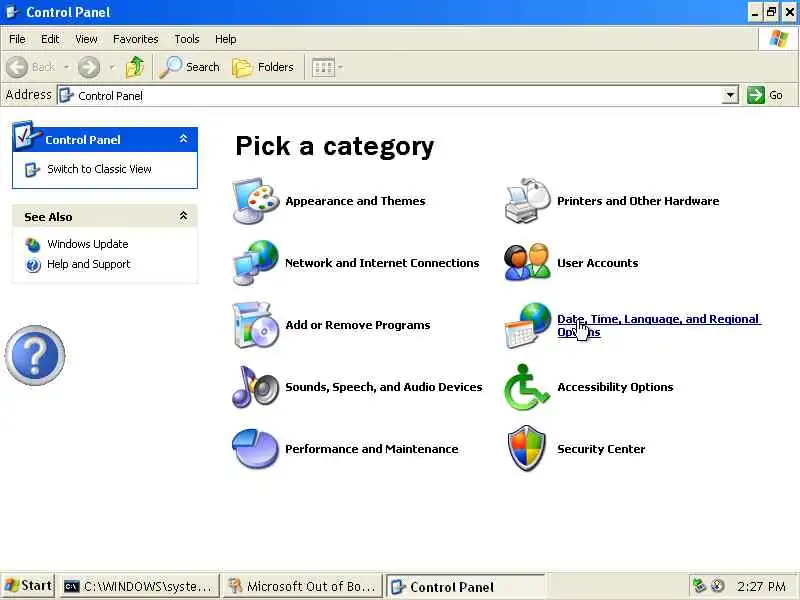
Task: Open Performance and Maintenance pie chart icon
Action: [x=255, y=449]
